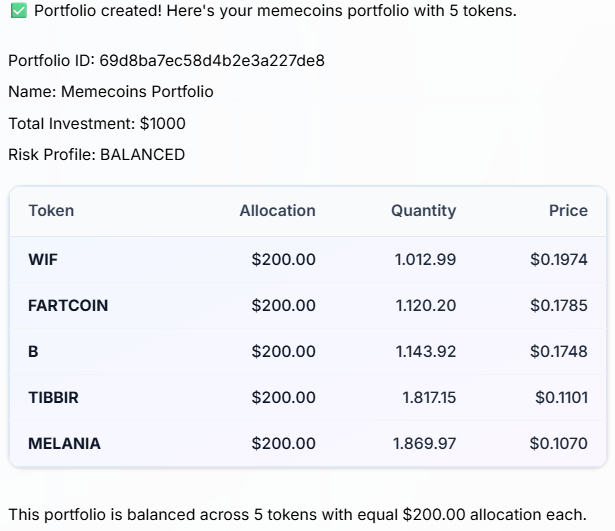615x531 pixels.
Task: Click the Allocation column header
Action: [278, 211]
